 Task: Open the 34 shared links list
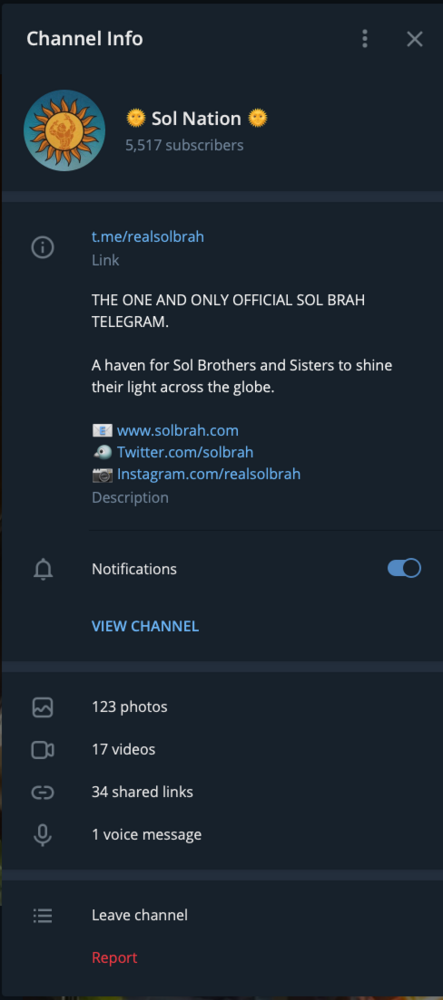click(x=222, y=792)
